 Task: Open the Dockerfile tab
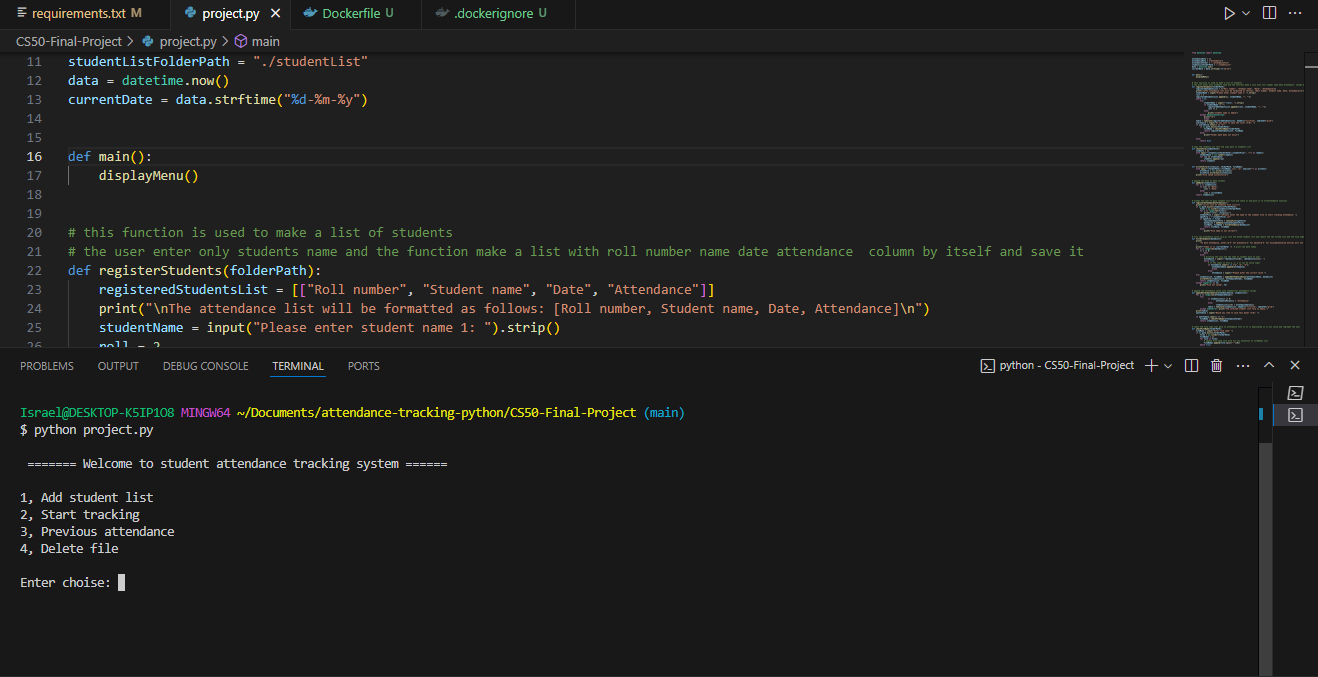[x=348, y=13]
